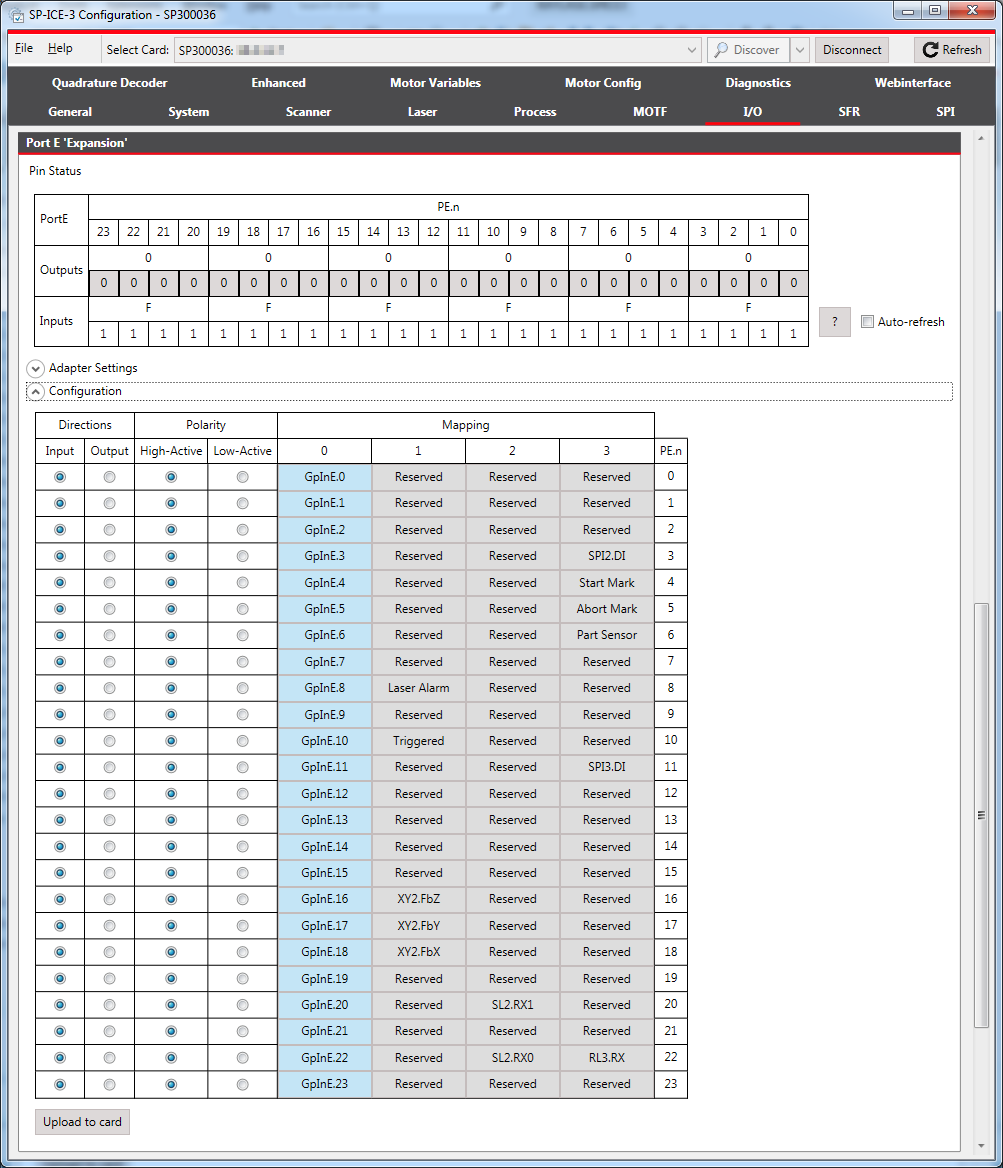Open the Select Card combo box

coord(438,50)
